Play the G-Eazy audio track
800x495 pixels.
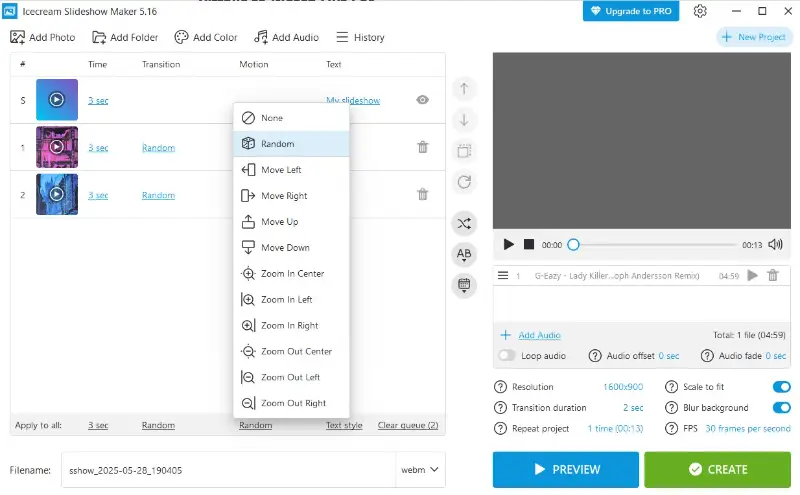click(x=753, y=276)
